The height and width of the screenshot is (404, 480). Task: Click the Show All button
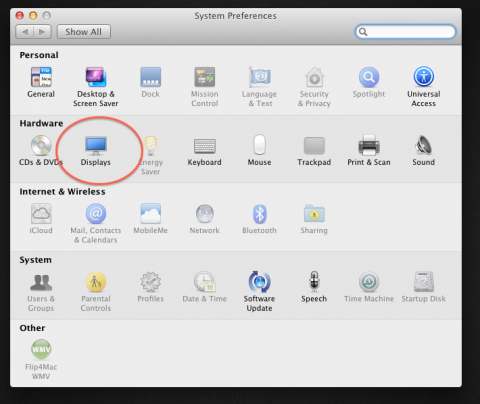click(84, 32)
